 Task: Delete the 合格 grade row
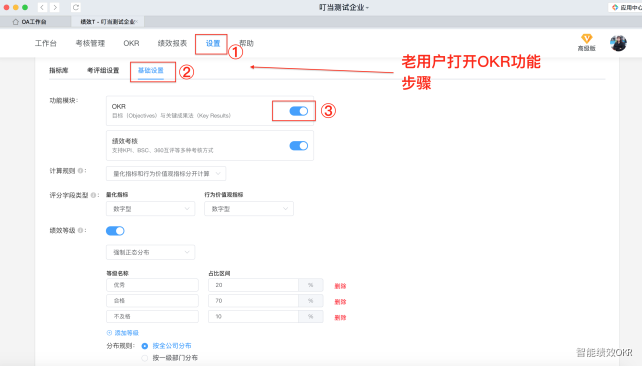(x=340, y=302)
